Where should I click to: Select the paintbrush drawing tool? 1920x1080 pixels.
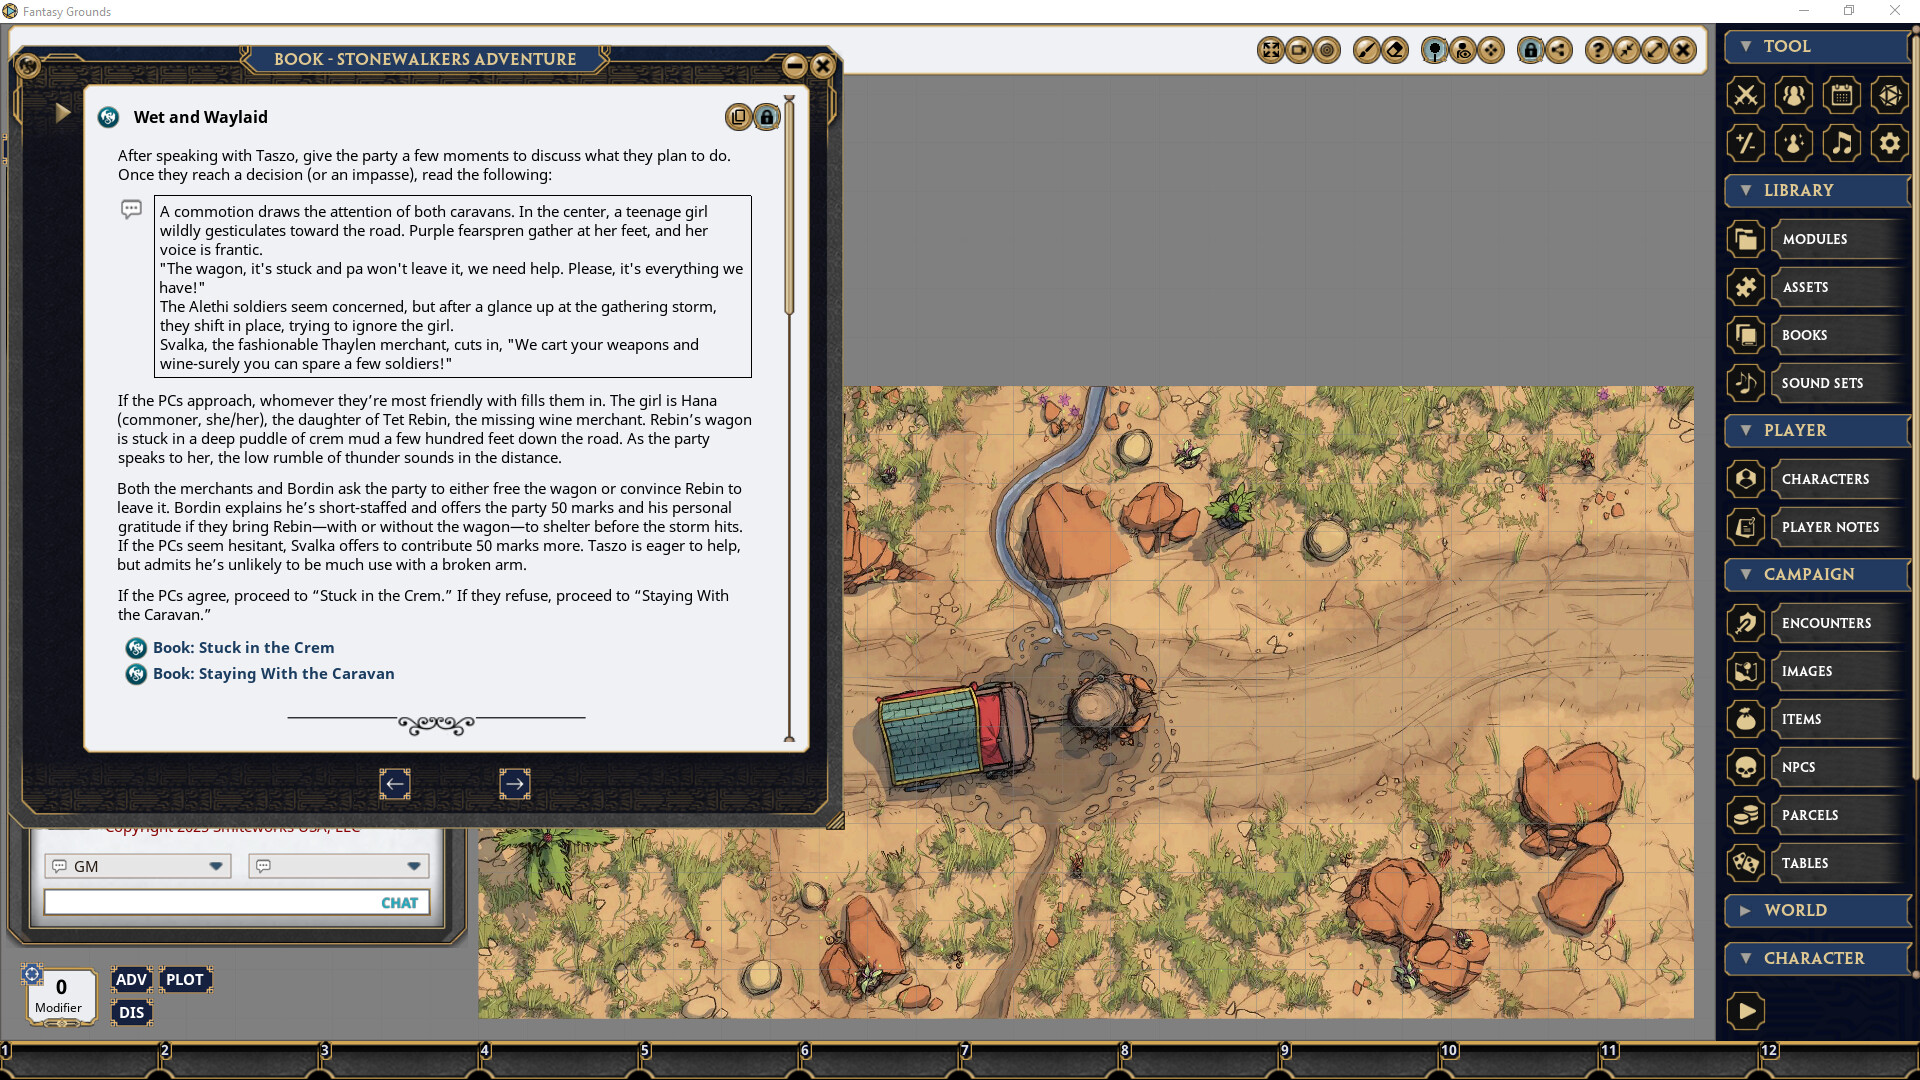pos(1366,50)
